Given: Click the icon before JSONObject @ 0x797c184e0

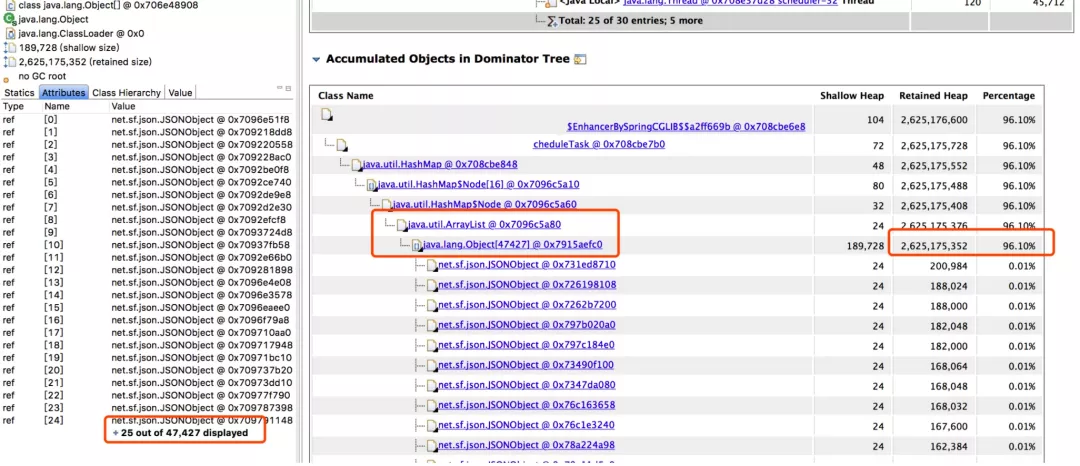Looking at the screenshot, I should (432, 345).
